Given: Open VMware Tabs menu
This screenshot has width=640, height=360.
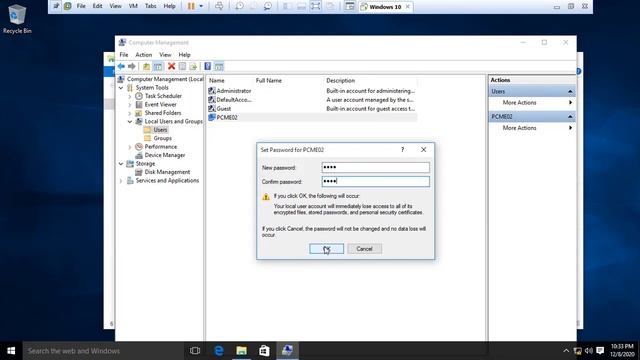Looking at the screenshot, I should point(151,6).
